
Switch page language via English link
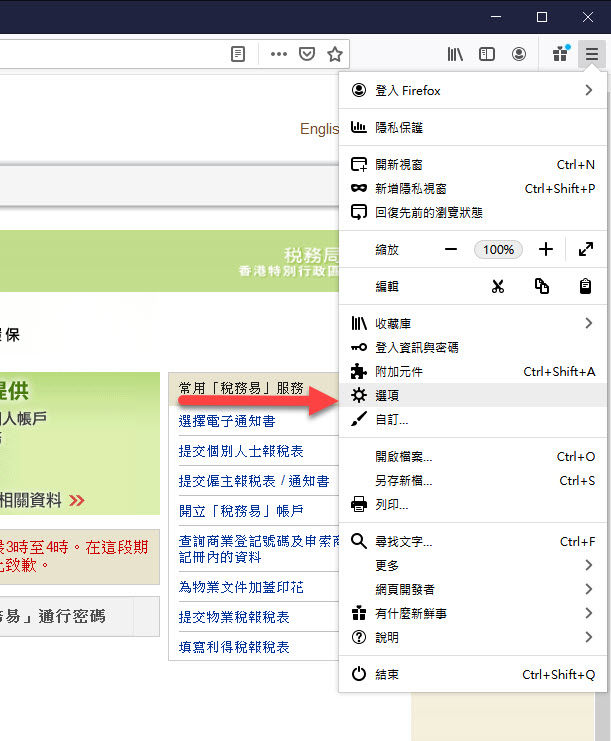[319, 129]
